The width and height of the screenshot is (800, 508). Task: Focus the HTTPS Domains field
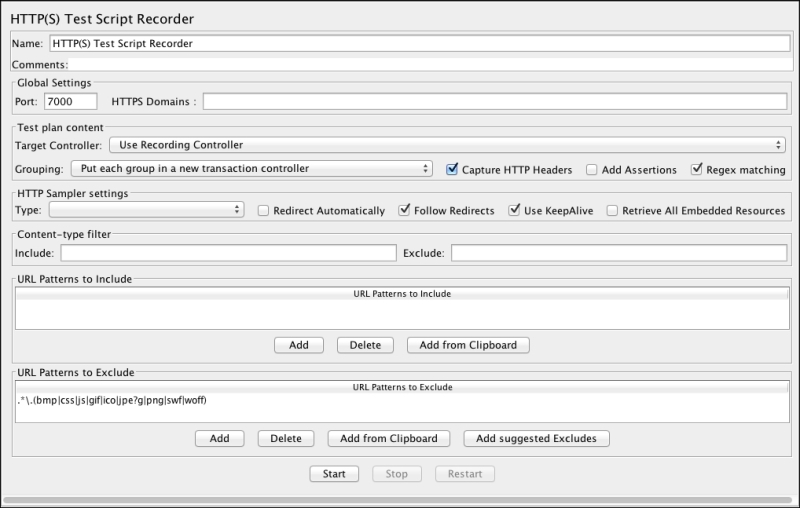pos(495,101)
